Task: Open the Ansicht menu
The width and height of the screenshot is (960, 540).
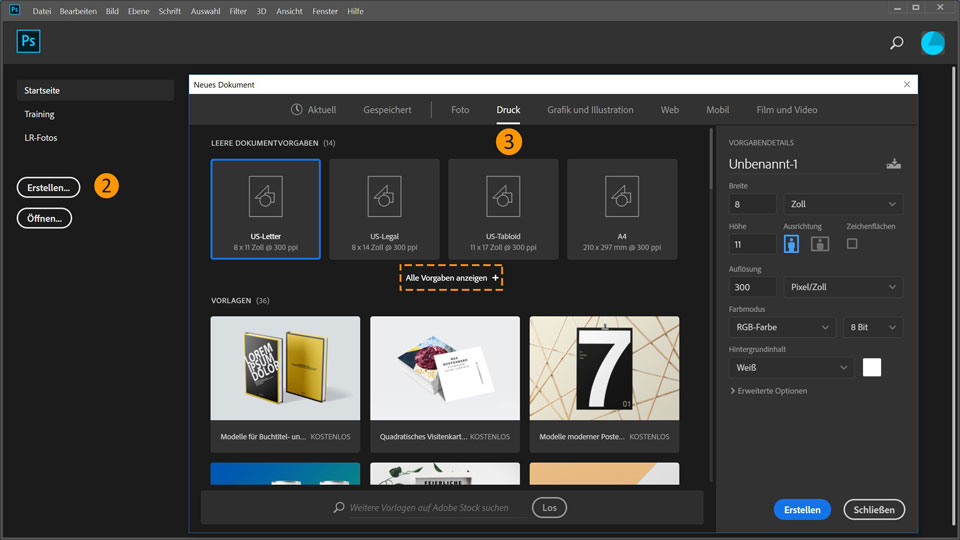Action: (289, 11)
